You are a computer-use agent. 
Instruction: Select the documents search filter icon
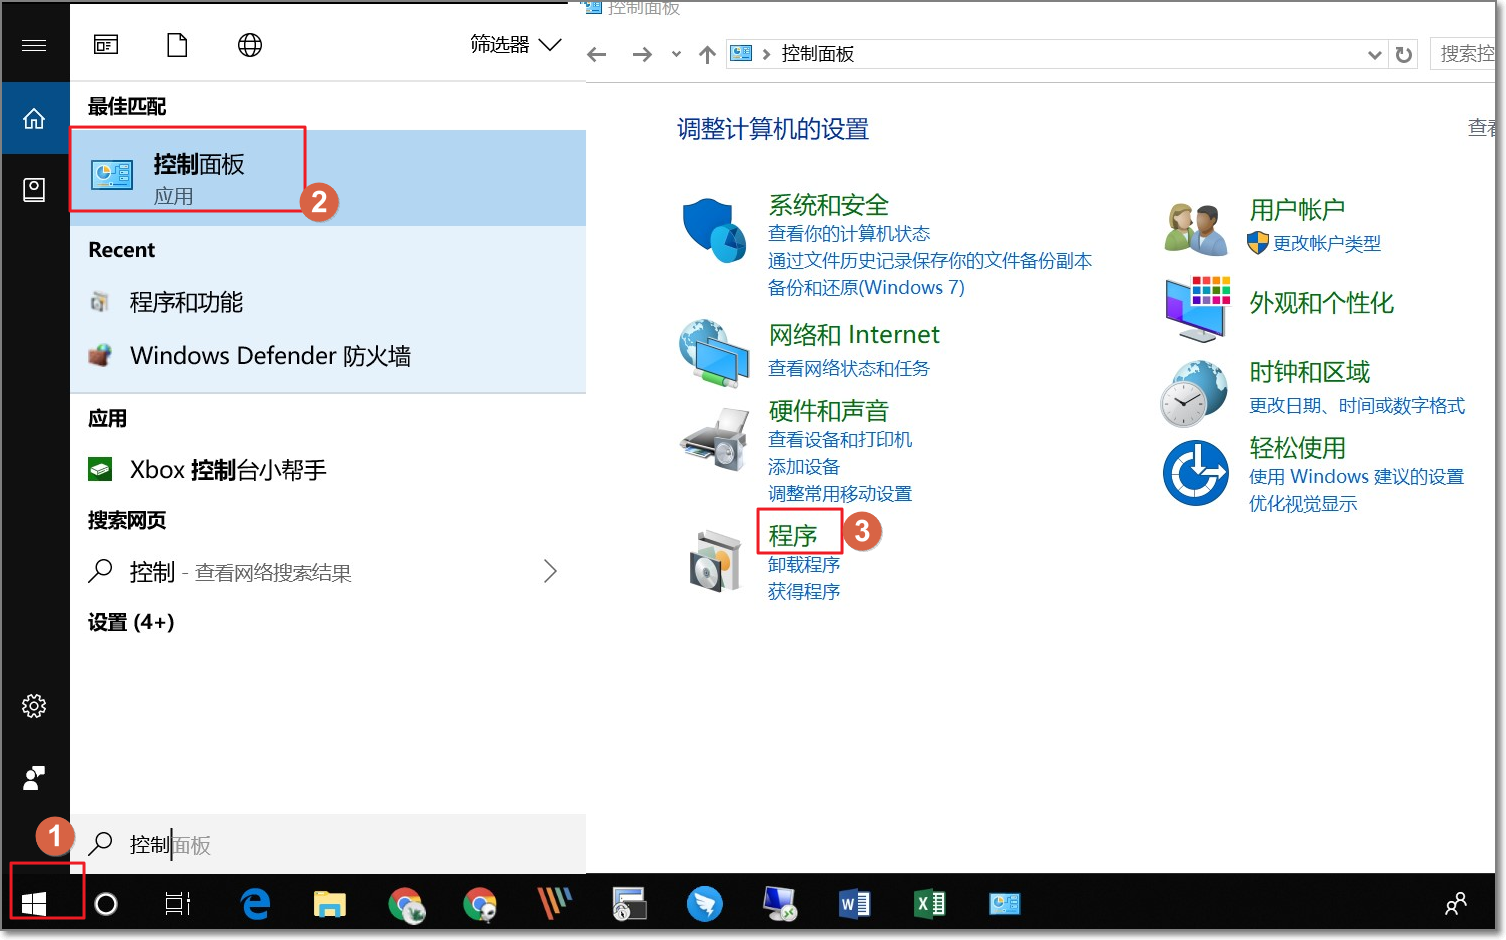[177, 45]
